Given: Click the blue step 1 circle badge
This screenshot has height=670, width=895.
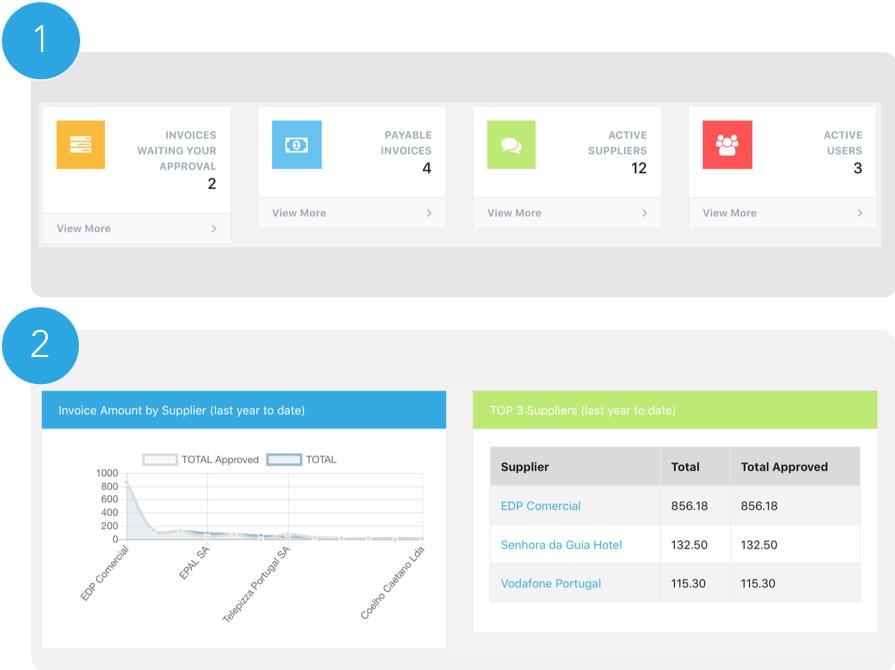Looking at the screenshot, I should click(40, 40).
